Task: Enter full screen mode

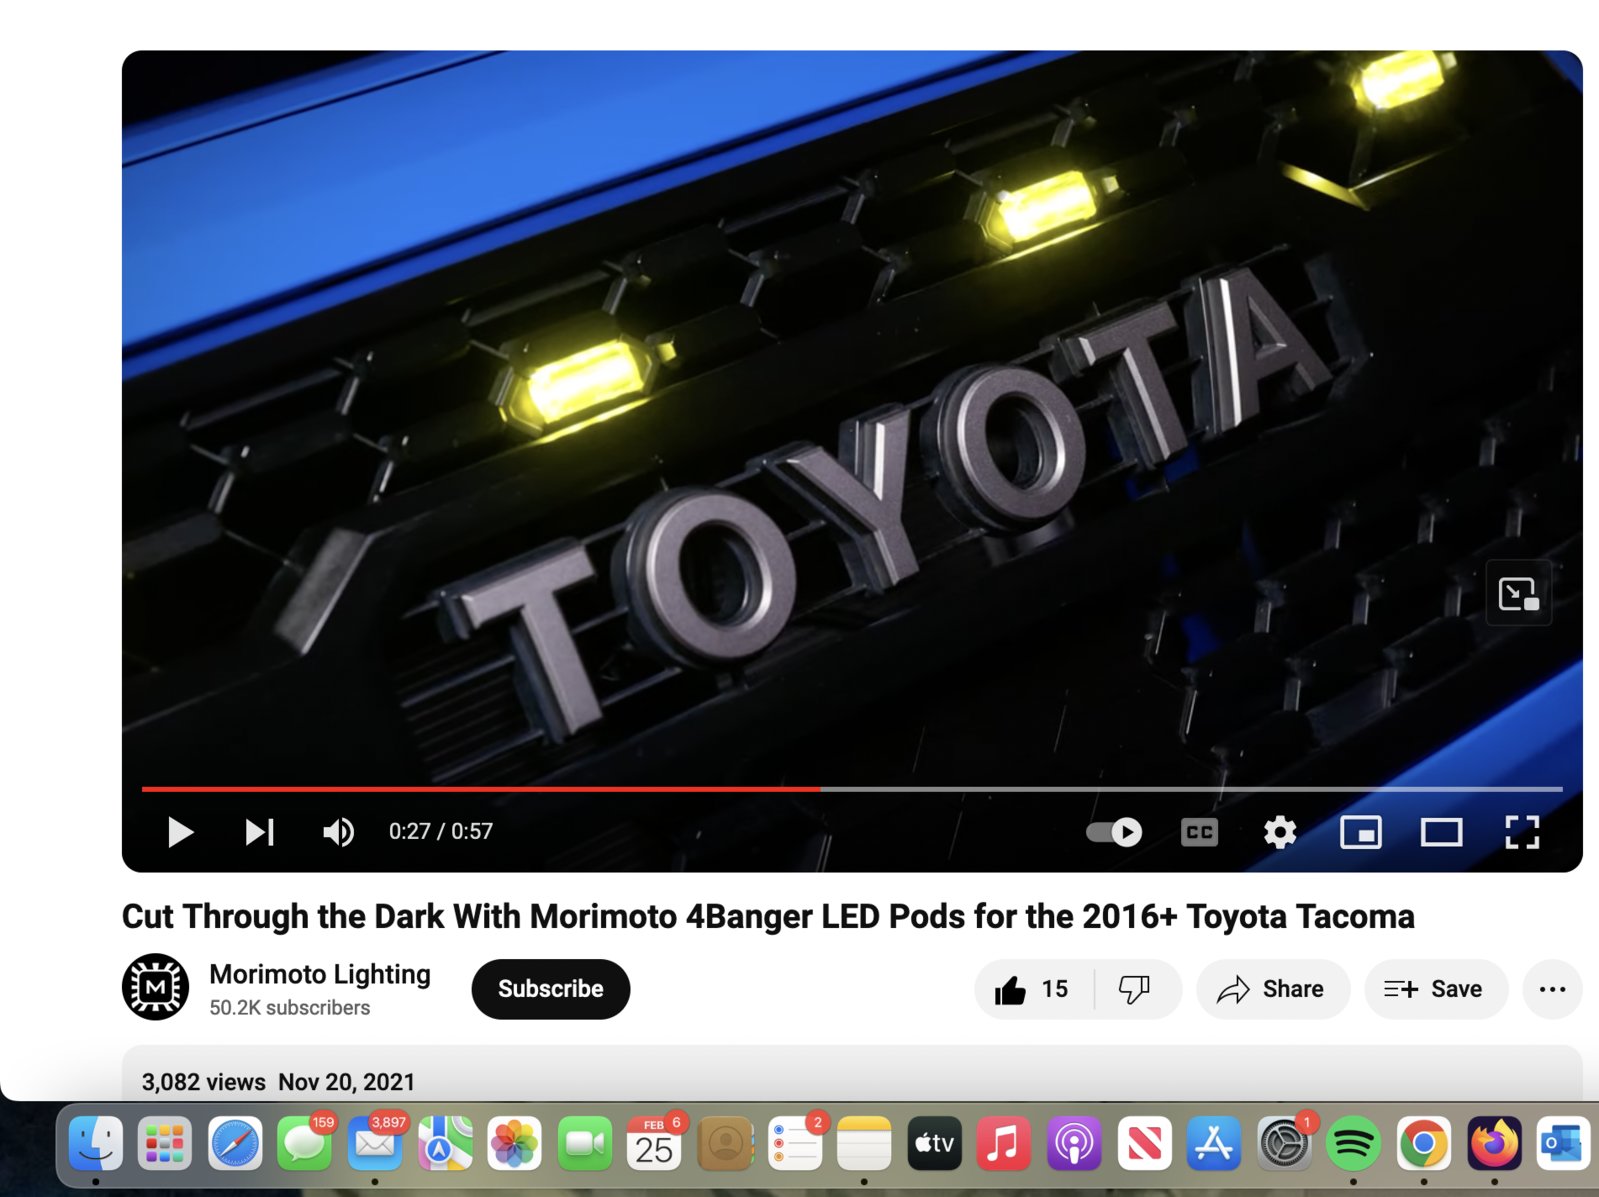Action: pyautogui.click(x=1522, y=832)
